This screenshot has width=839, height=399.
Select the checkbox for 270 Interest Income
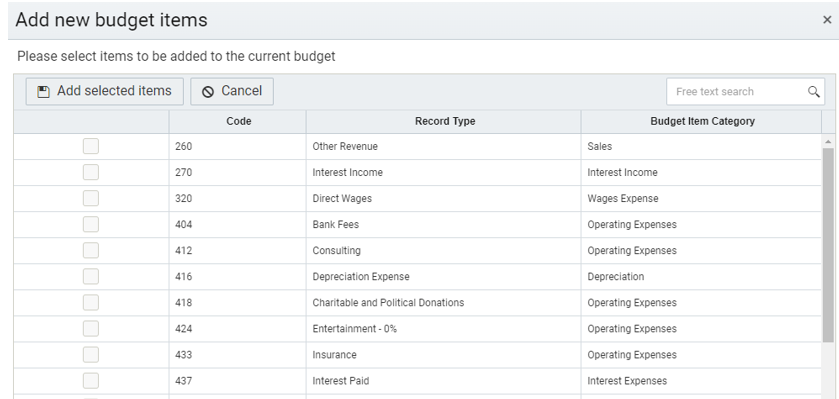tap(90, 172)
